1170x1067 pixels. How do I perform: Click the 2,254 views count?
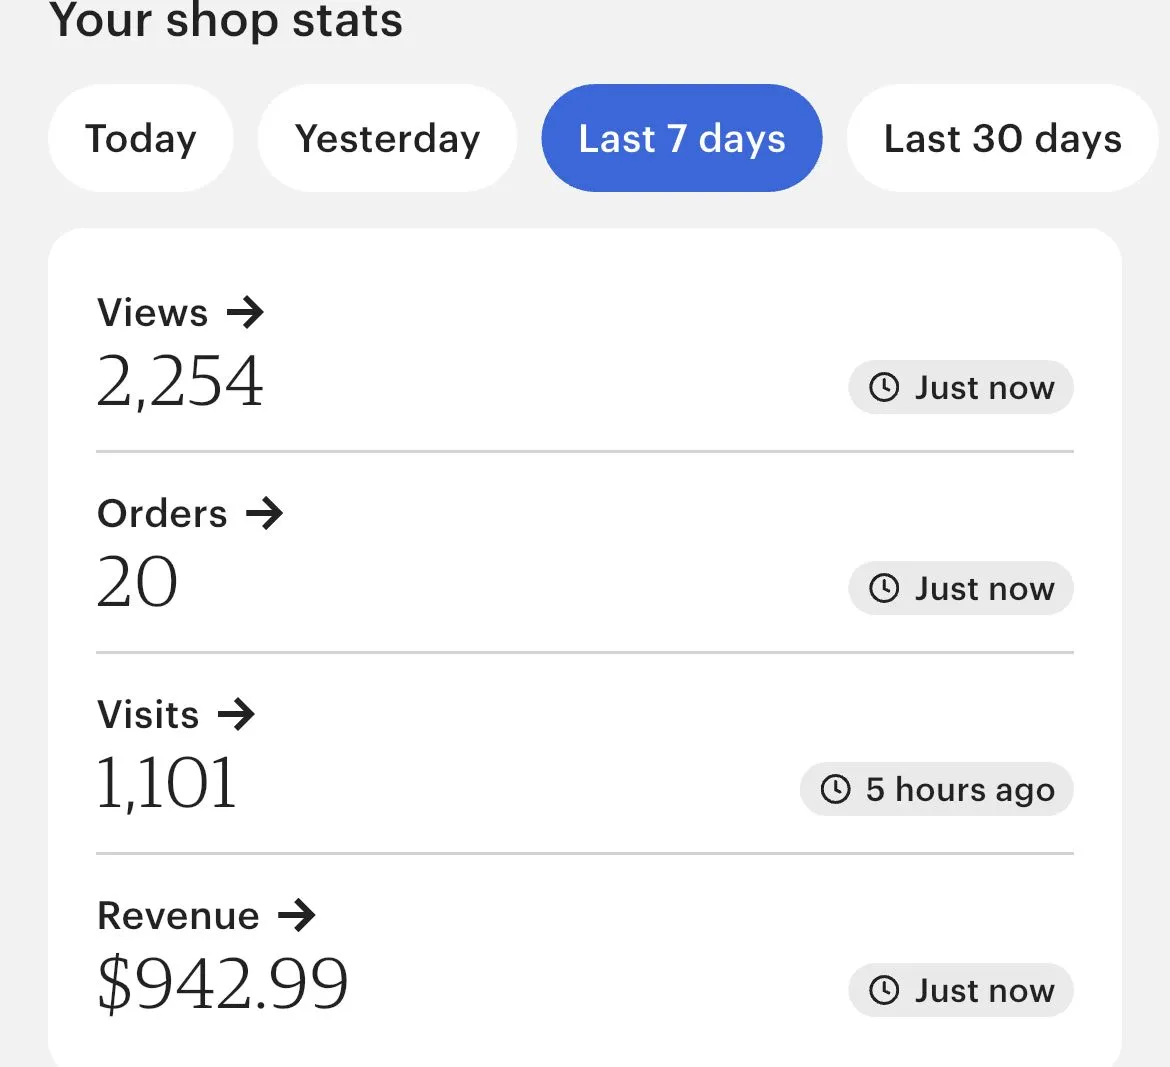[180, 382]
